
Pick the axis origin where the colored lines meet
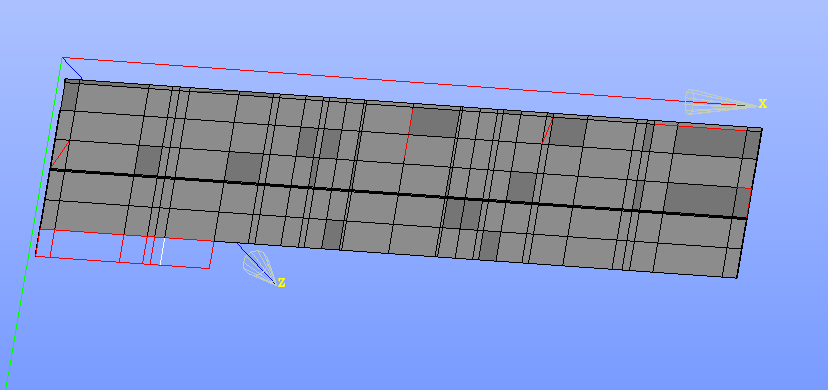click(62, 58)
